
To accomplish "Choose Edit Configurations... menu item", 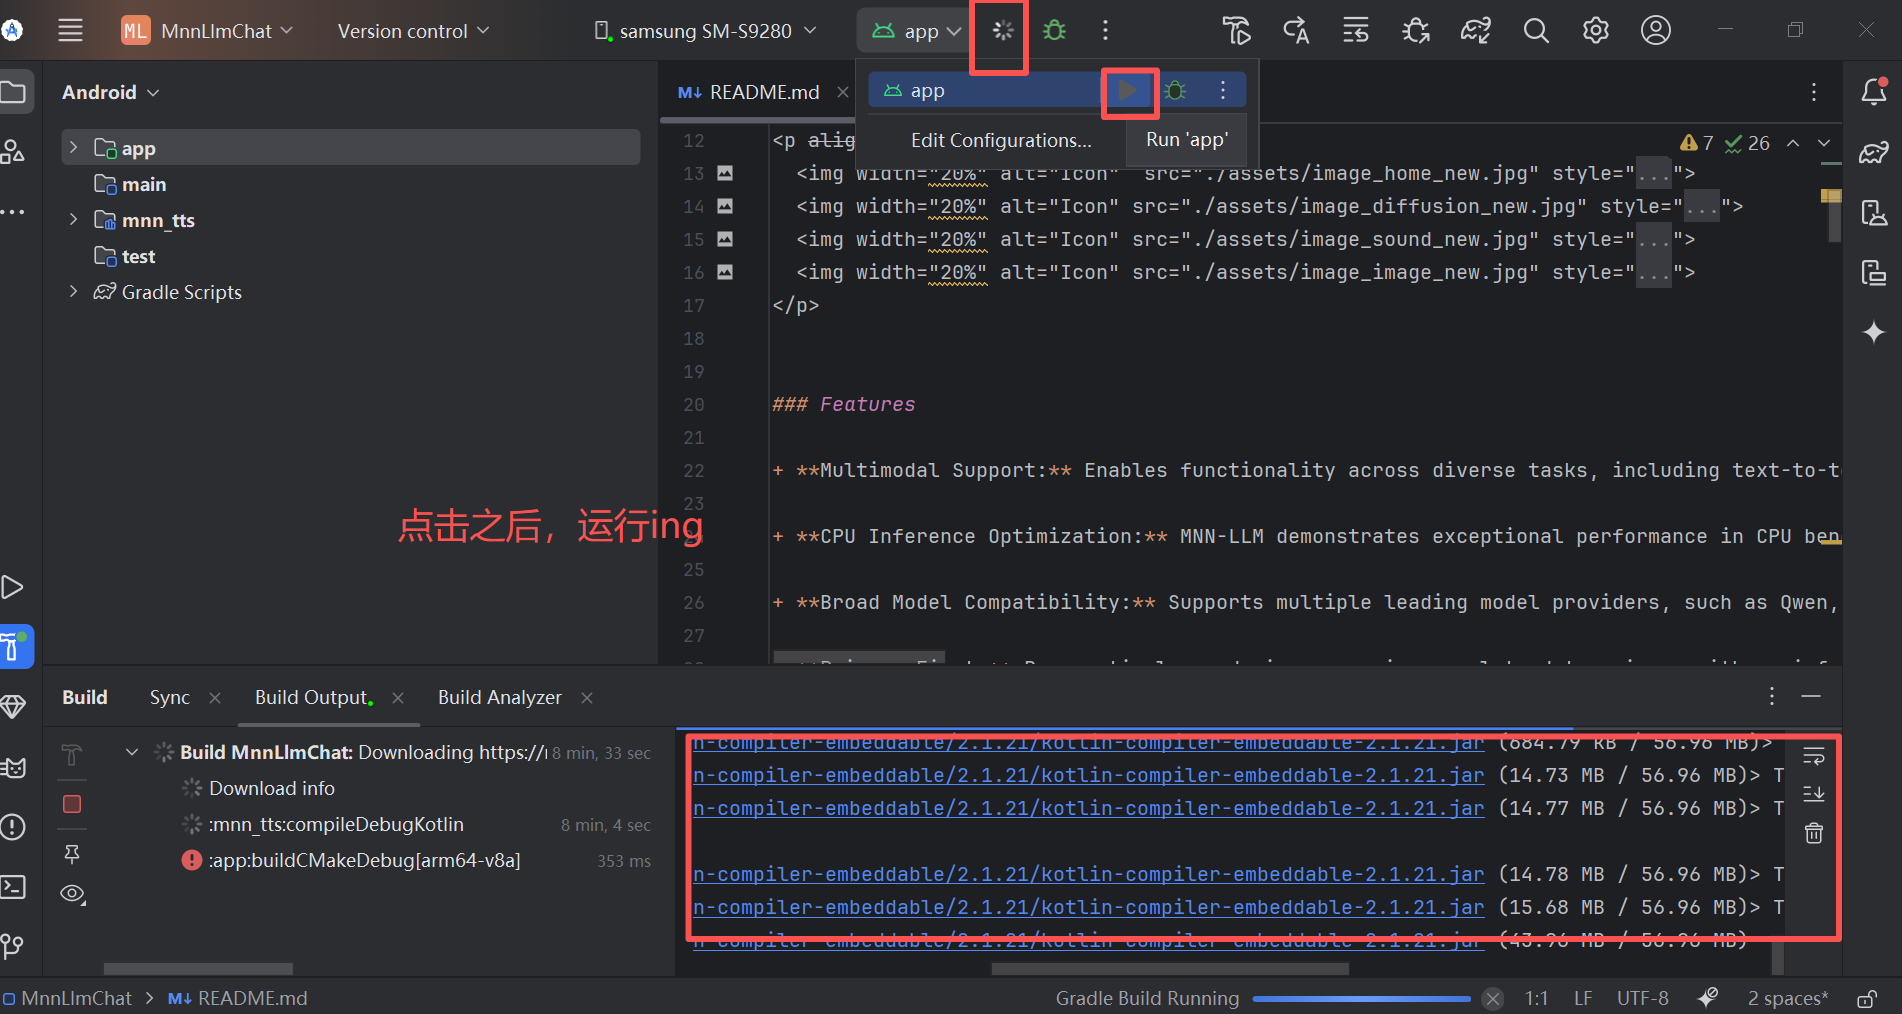I will click(1001, 140).
